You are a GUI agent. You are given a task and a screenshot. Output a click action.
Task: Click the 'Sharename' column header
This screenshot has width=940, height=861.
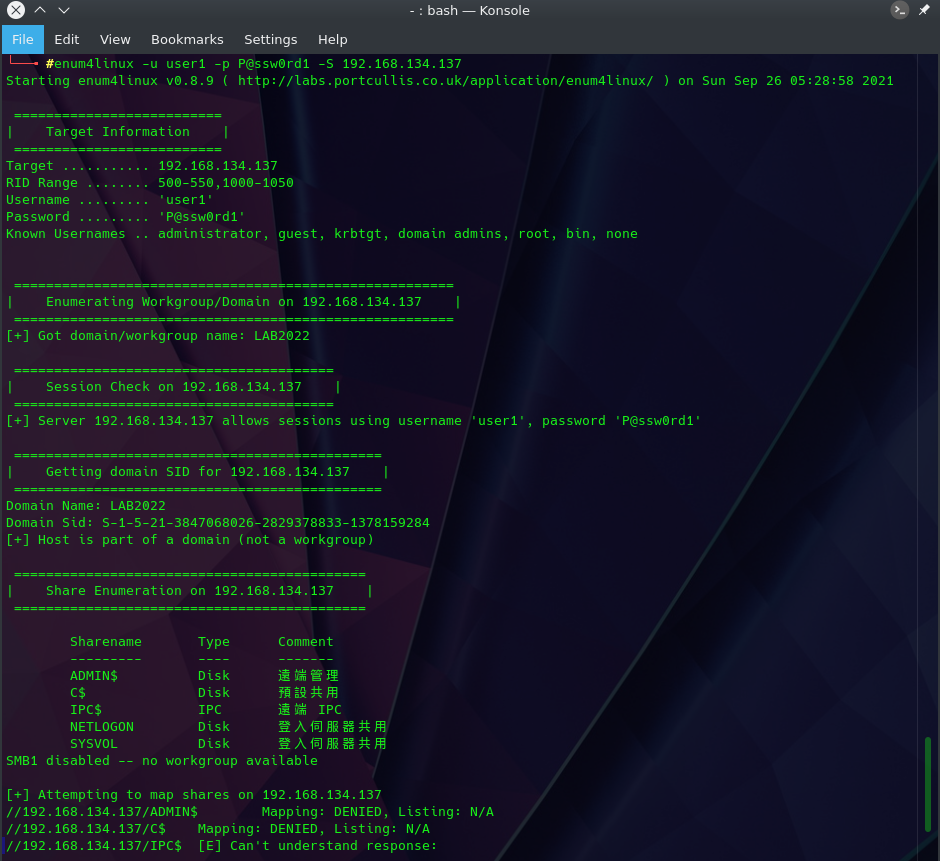[106, 641]
